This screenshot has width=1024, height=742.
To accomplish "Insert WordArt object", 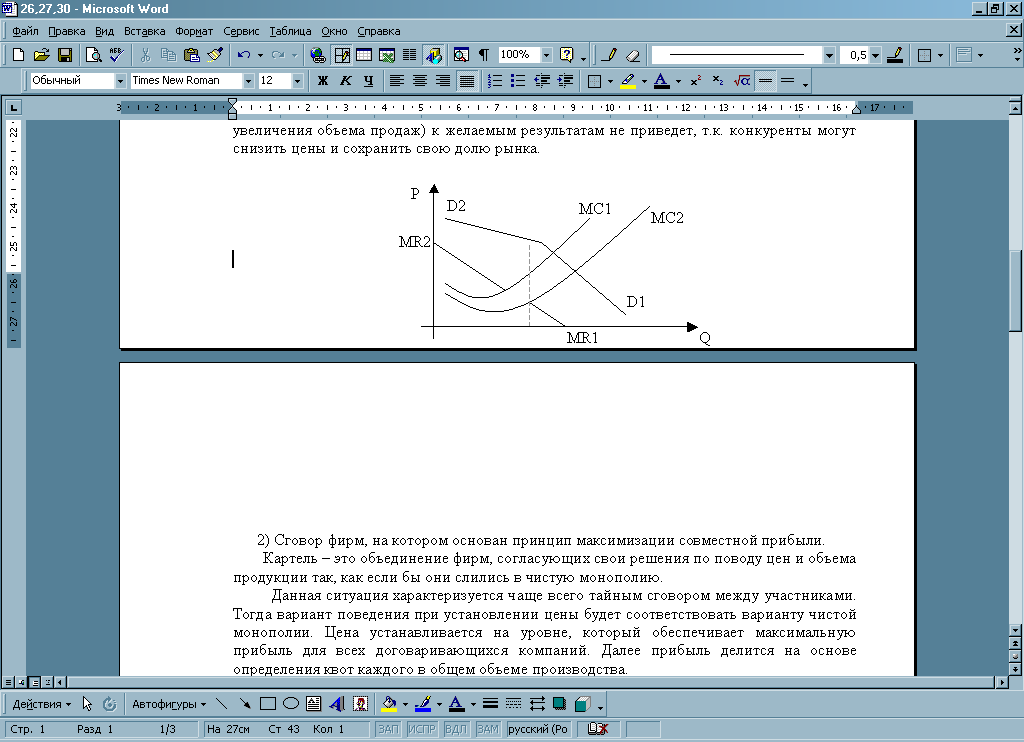I will click(337, 704).
